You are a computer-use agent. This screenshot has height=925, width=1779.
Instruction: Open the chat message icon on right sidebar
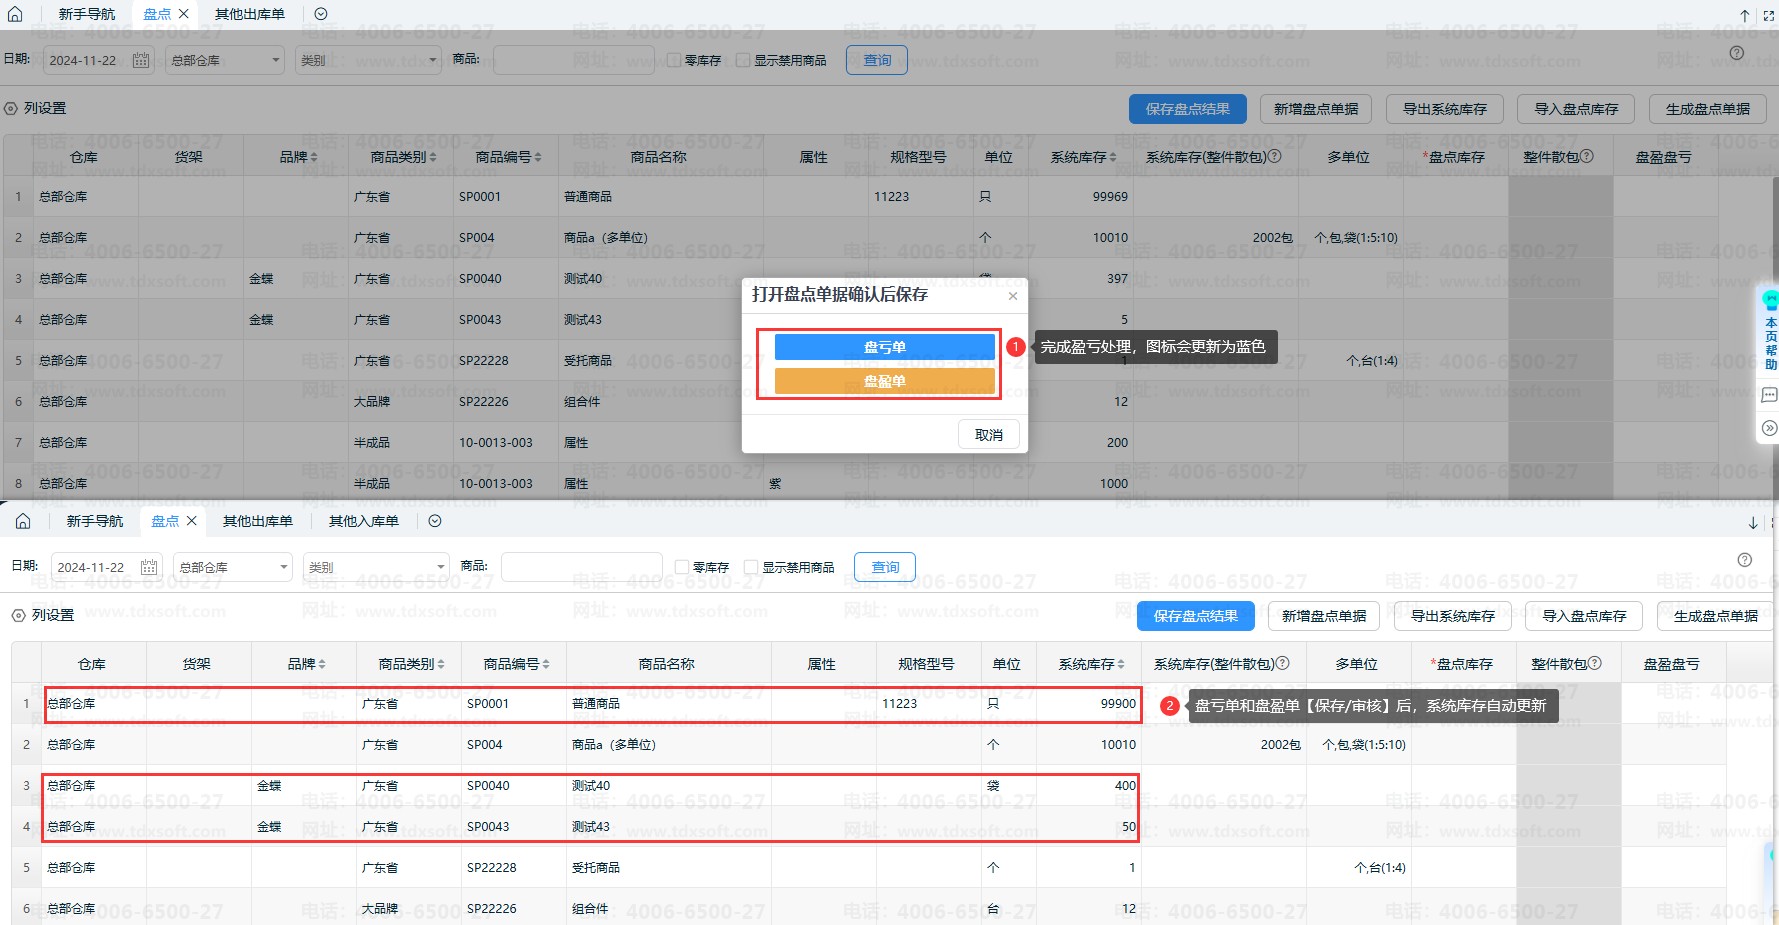tap(1769, 395)
